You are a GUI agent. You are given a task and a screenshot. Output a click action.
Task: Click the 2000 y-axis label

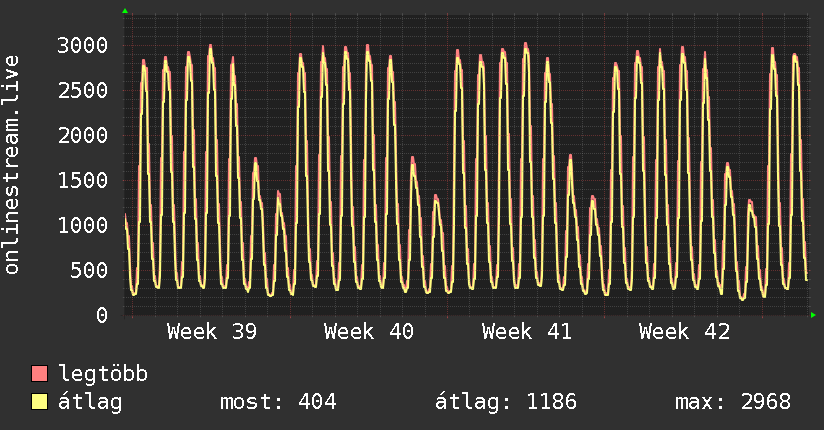pyautogui.click(x=83, y=136)
